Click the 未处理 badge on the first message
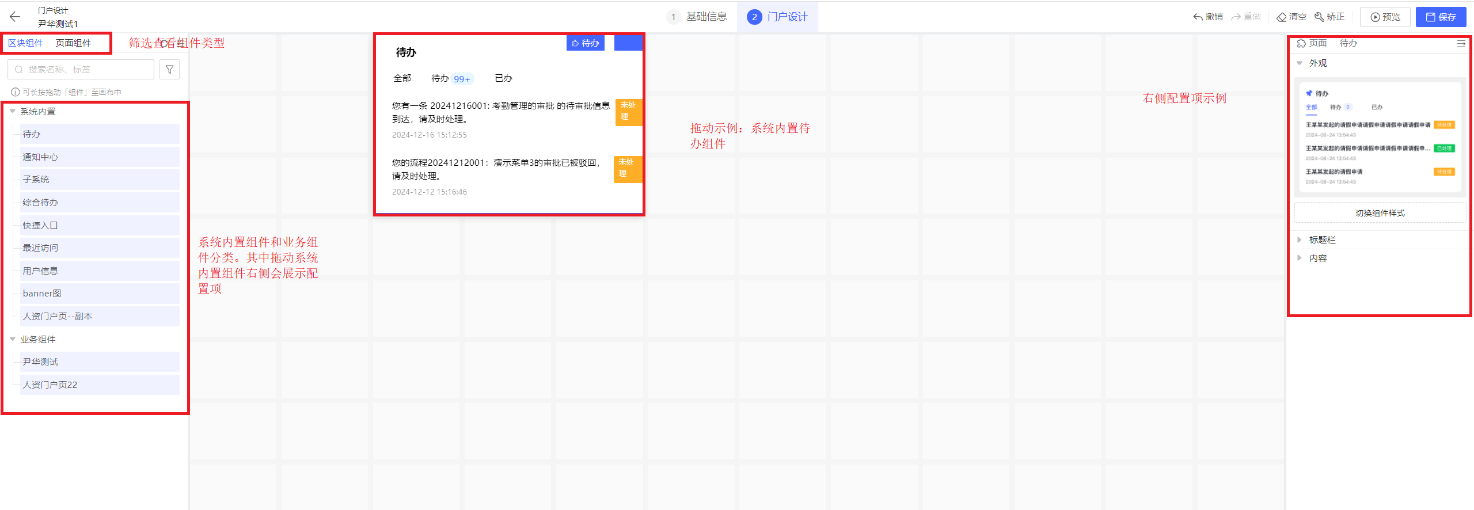 coord(628,112)
